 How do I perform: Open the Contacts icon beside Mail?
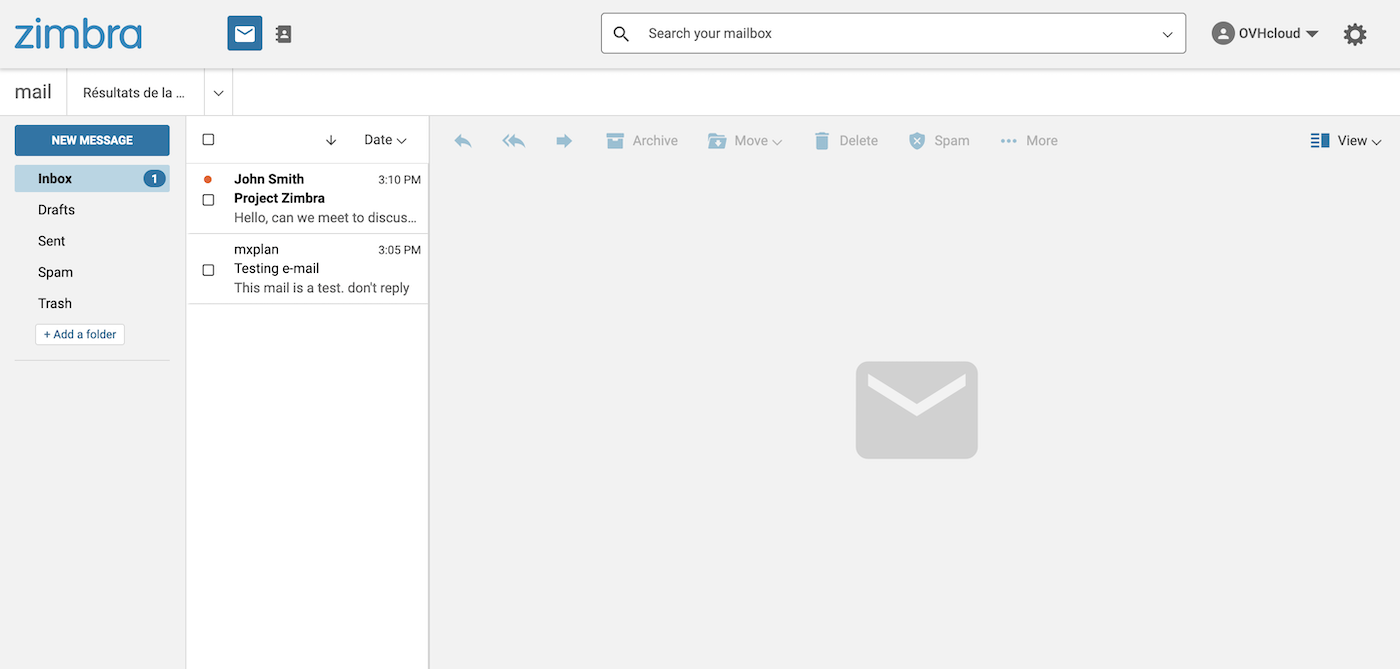pos(282,33)
